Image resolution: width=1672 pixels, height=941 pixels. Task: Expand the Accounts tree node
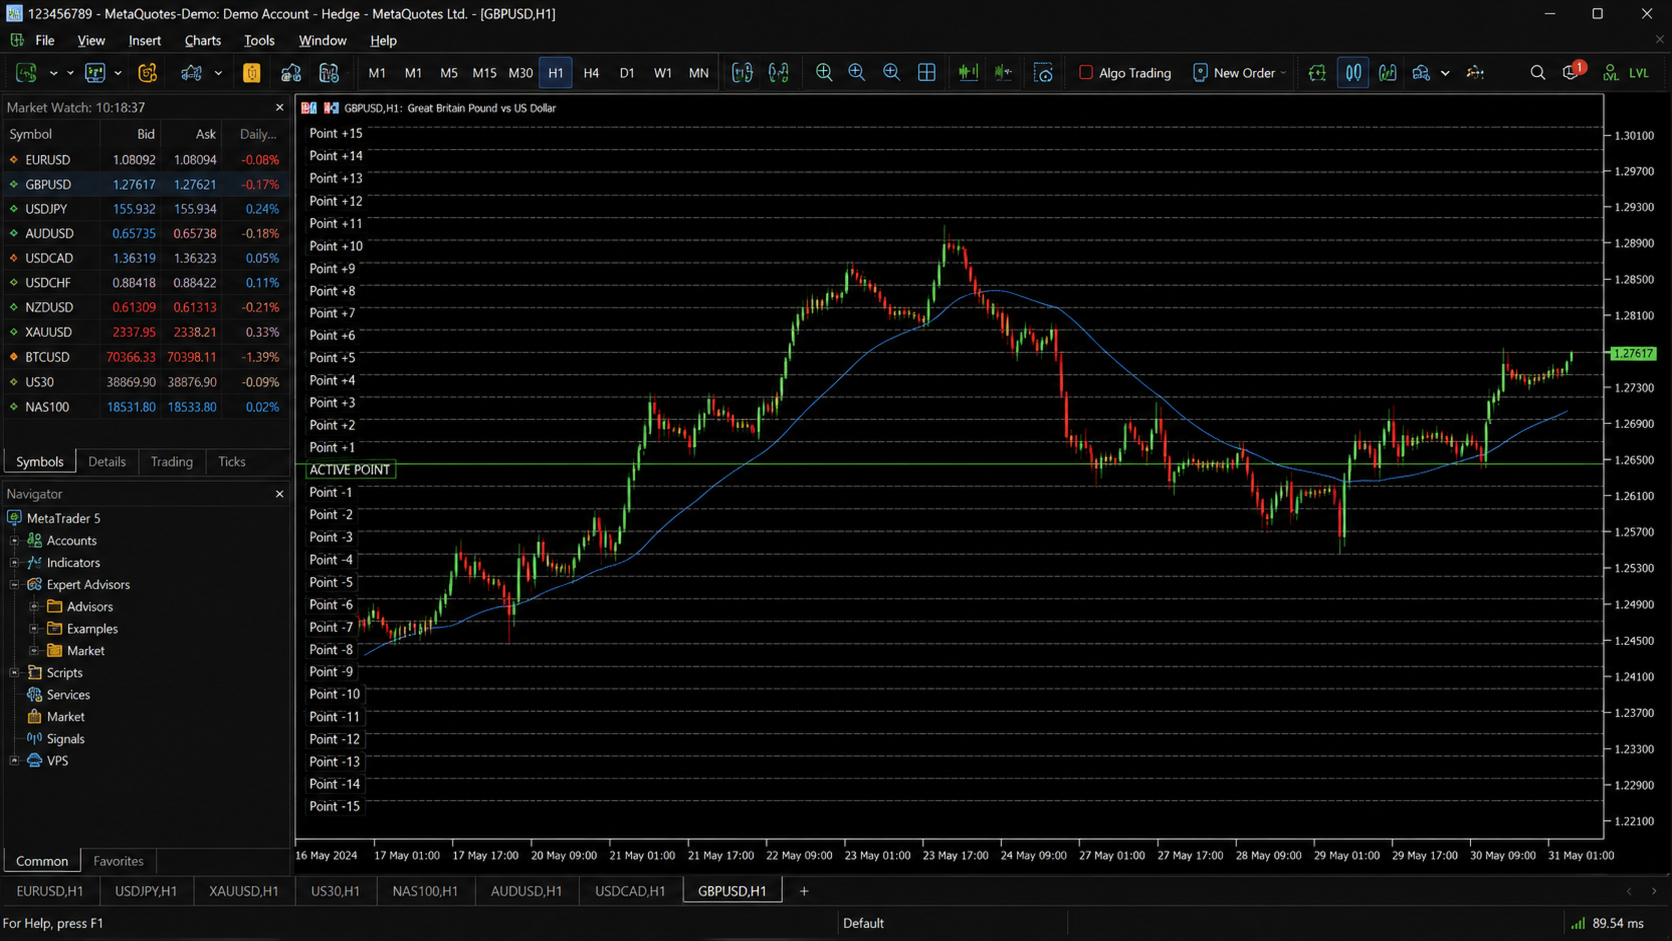tap(15, 540)
